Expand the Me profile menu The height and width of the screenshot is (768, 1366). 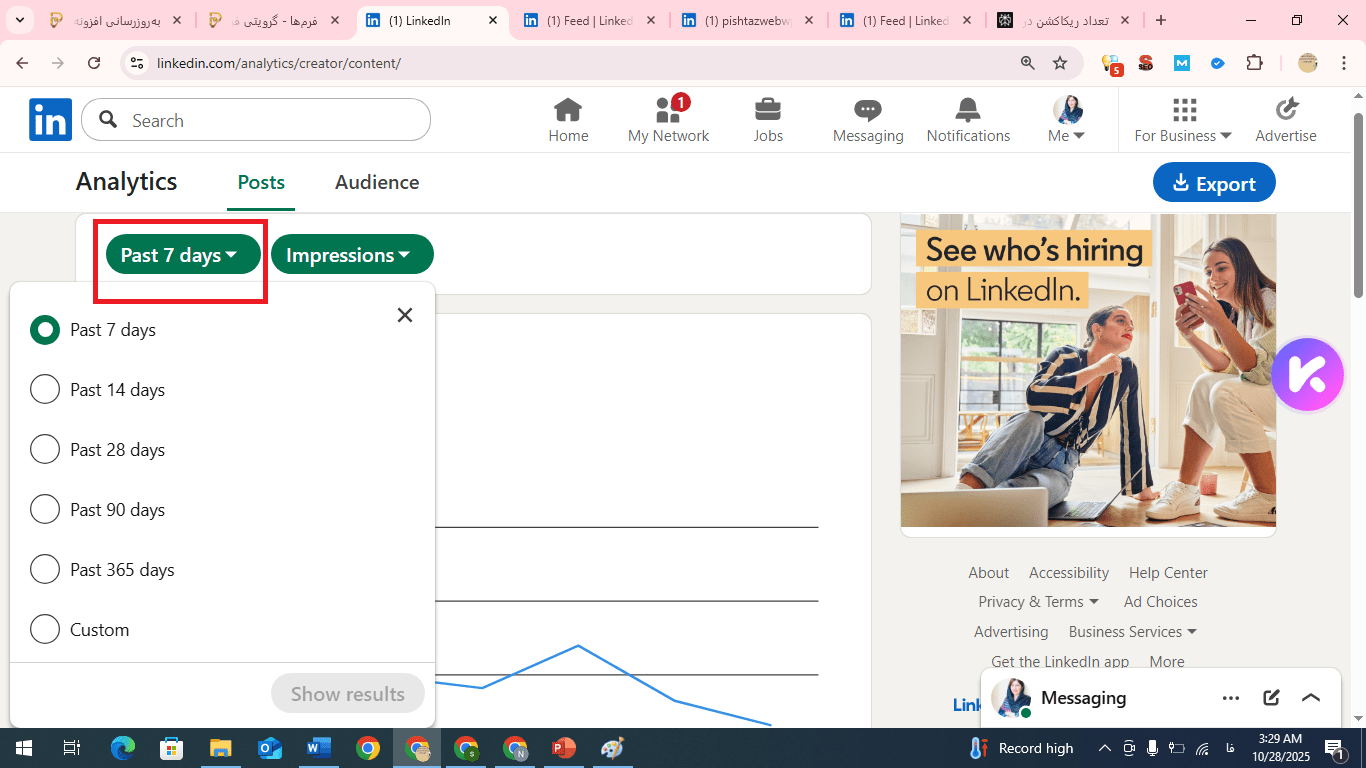[x=1067, y=120]
